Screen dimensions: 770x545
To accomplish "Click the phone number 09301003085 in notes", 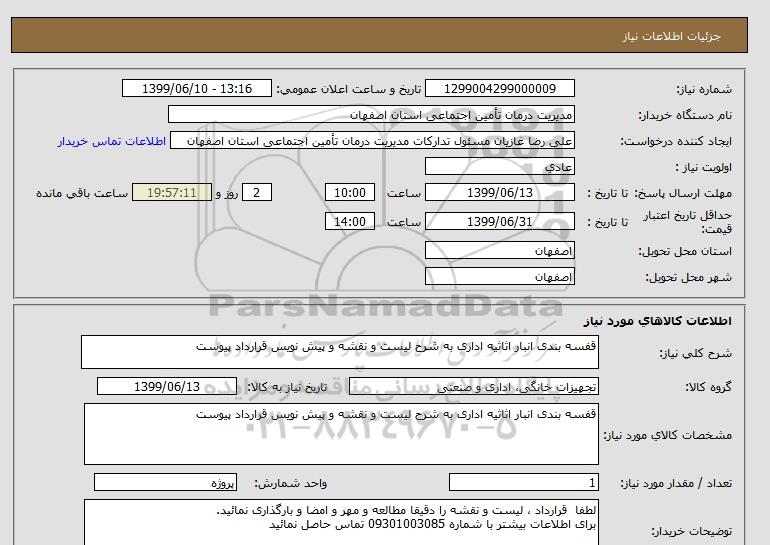I will point(406,524).
